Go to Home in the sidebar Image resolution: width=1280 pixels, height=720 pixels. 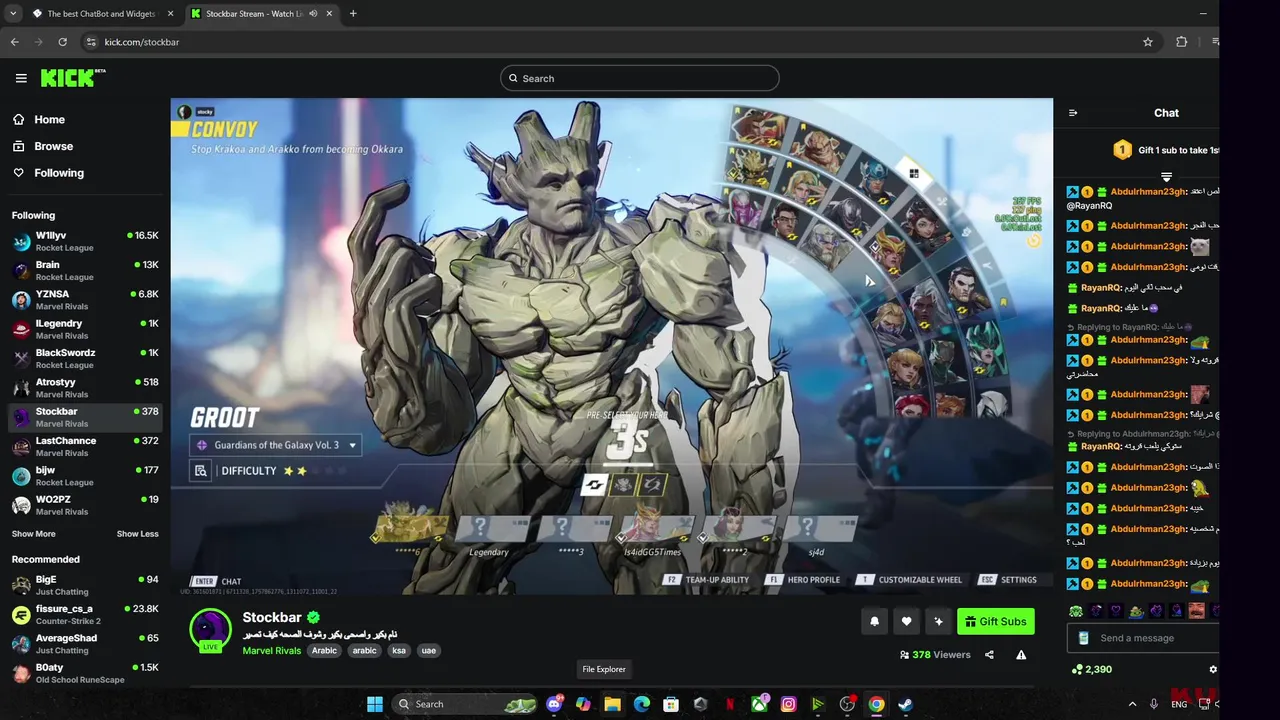pos(49,119)
